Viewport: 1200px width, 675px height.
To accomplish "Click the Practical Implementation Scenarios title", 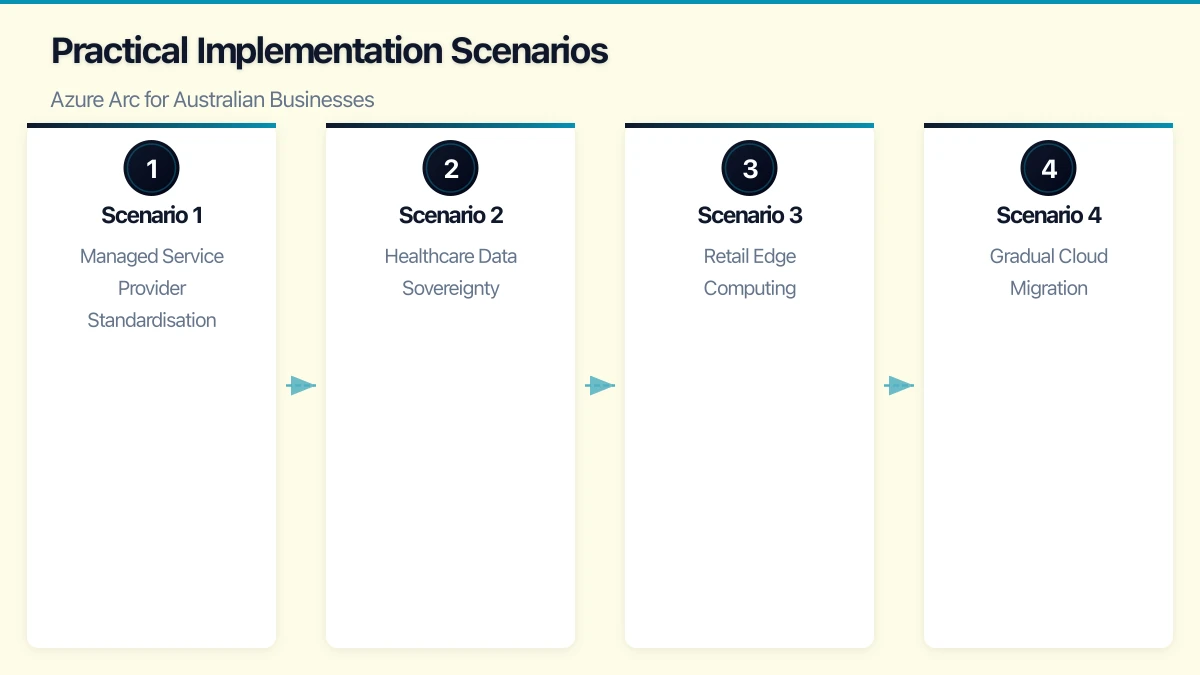I will tap(329, 51).
